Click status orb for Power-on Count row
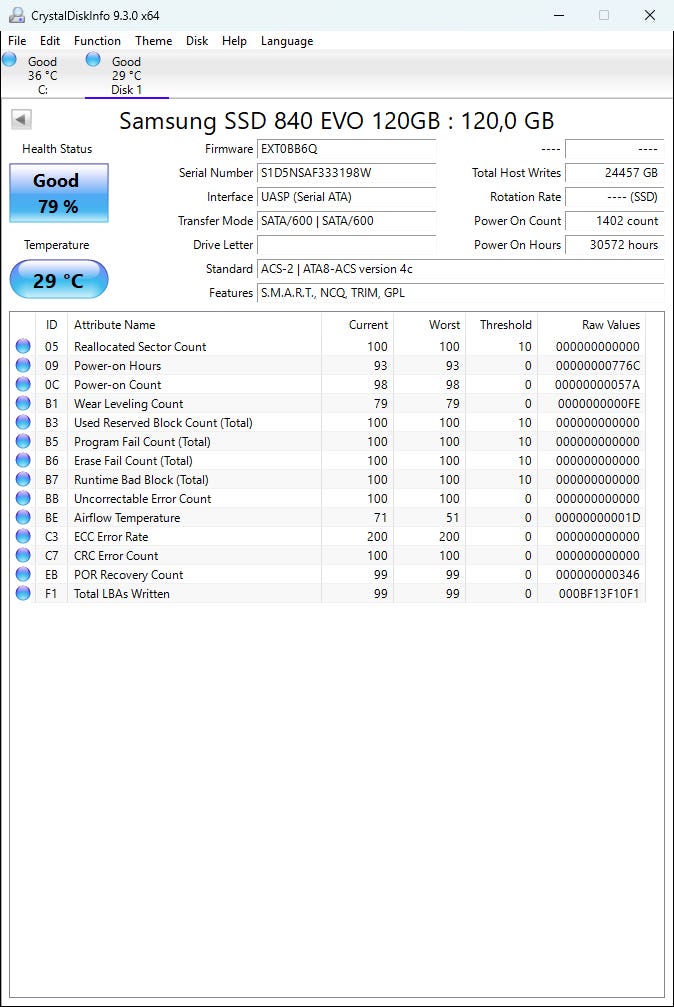 point(23,384)
